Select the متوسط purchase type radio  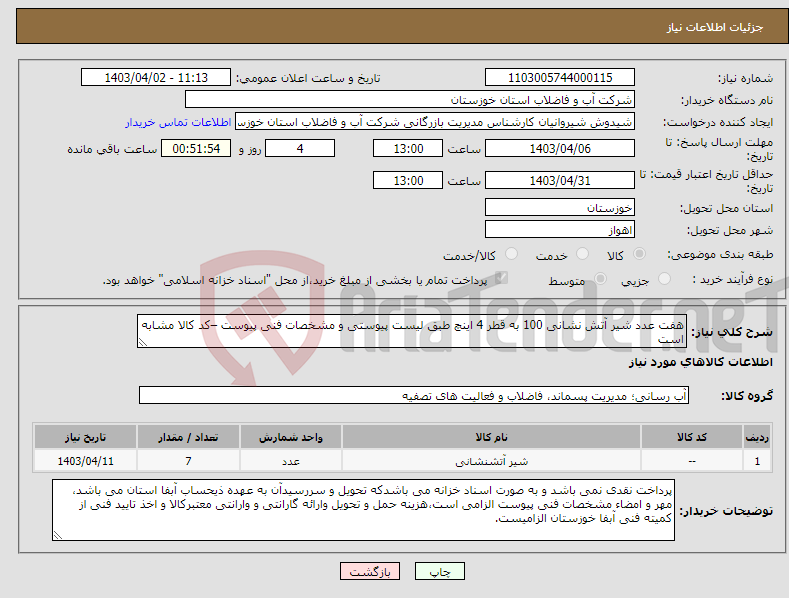(x=600, y=278)
